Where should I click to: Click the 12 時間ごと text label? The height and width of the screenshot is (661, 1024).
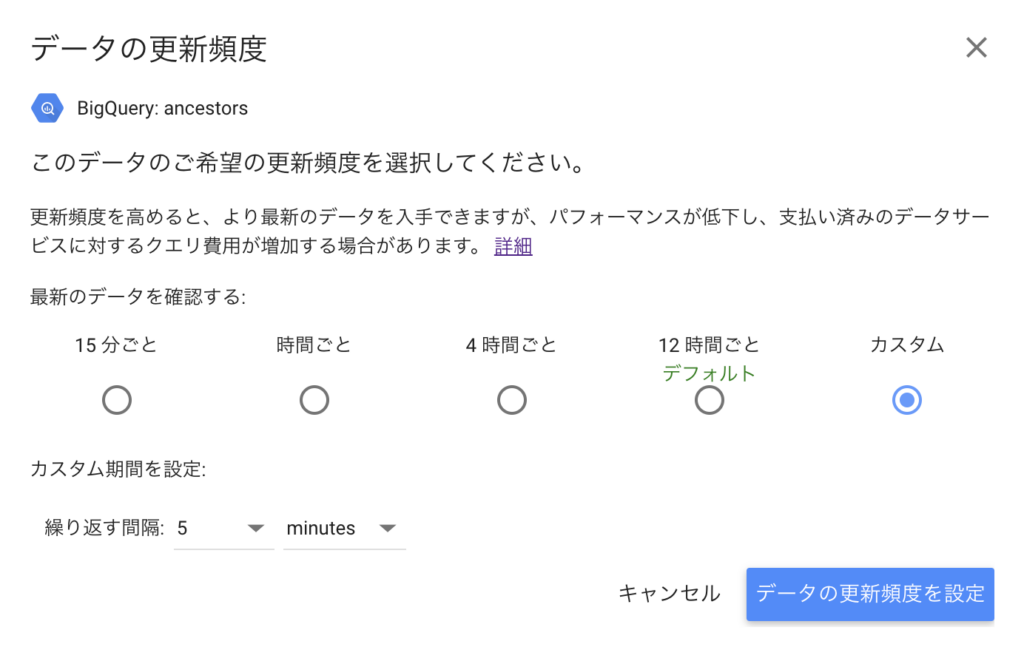click(709, 345)
